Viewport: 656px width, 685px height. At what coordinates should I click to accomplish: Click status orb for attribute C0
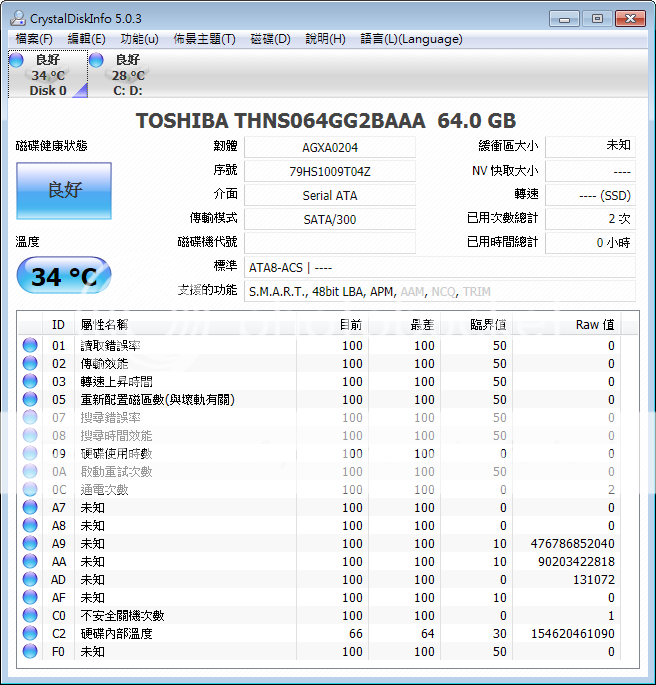[x=30, y=615]
